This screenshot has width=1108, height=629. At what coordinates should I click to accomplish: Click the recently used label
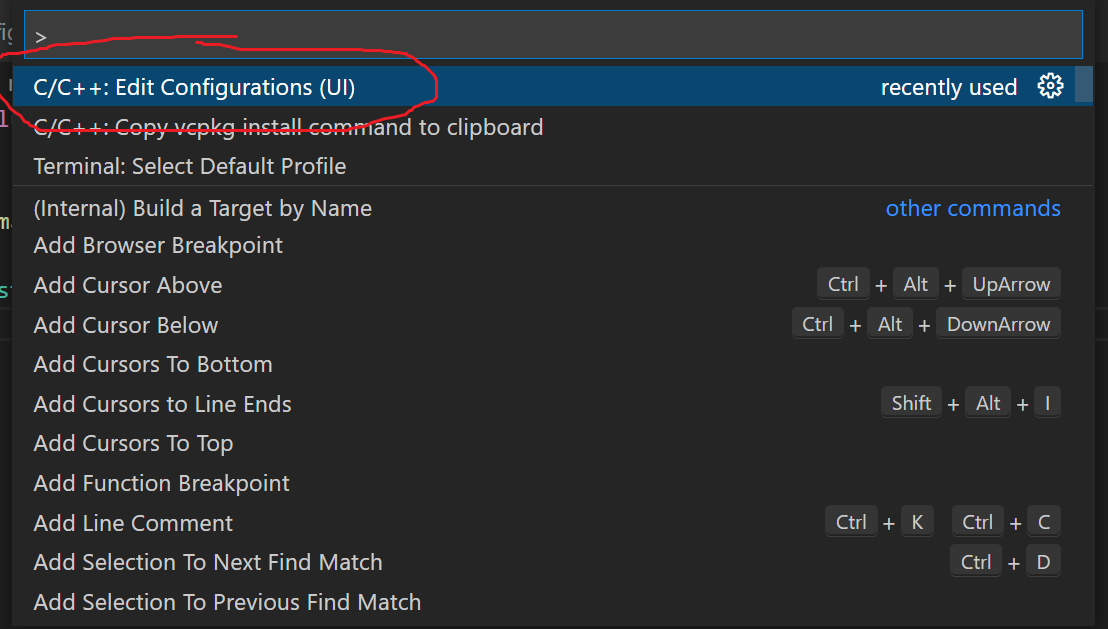pos(948,87)
